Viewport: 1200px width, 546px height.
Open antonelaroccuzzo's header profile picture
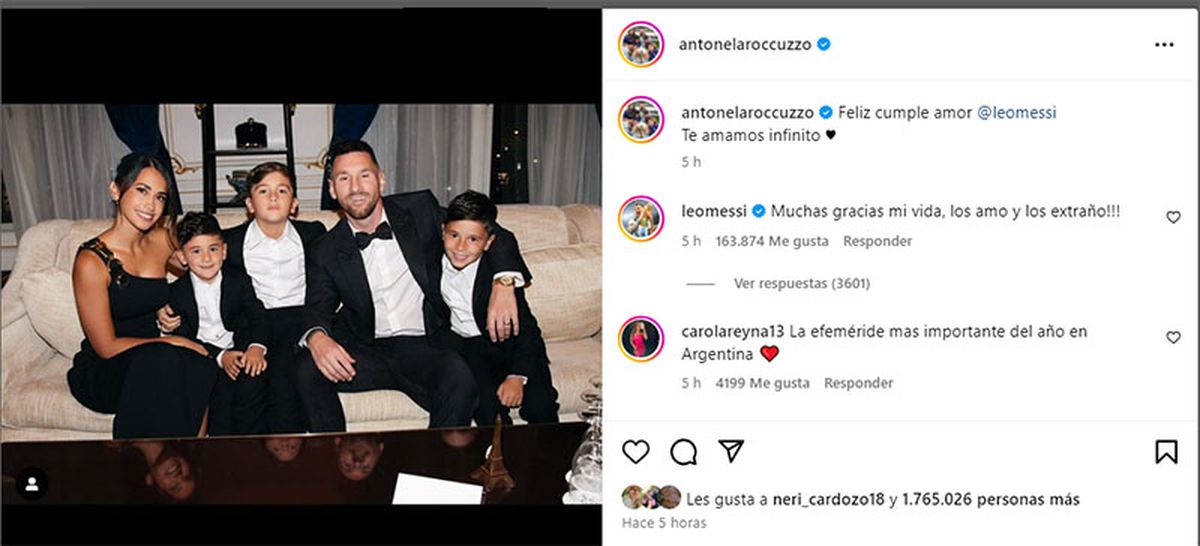click(x=641, y=45)
